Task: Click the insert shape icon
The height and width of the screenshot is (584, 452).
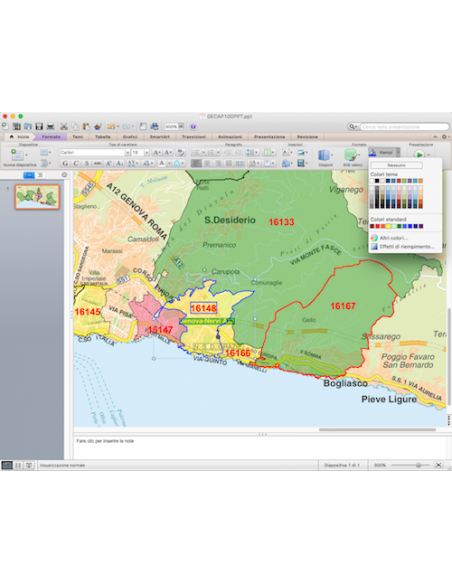Action: click(x=286, y=163)
